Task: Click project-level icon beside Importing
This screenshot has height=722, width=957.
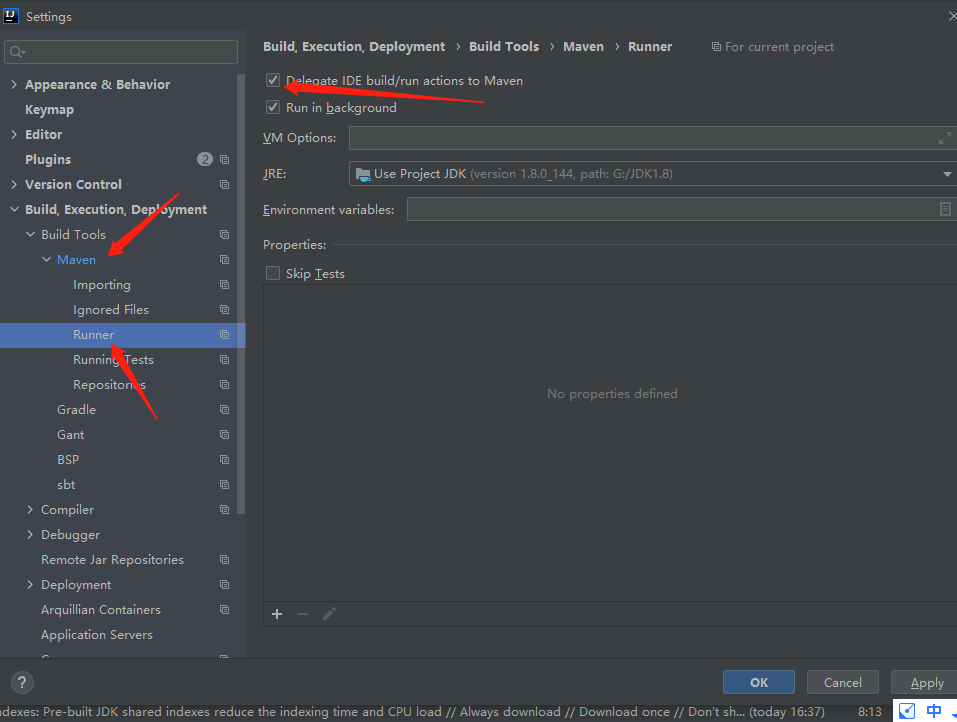Action: click(225, 284)
